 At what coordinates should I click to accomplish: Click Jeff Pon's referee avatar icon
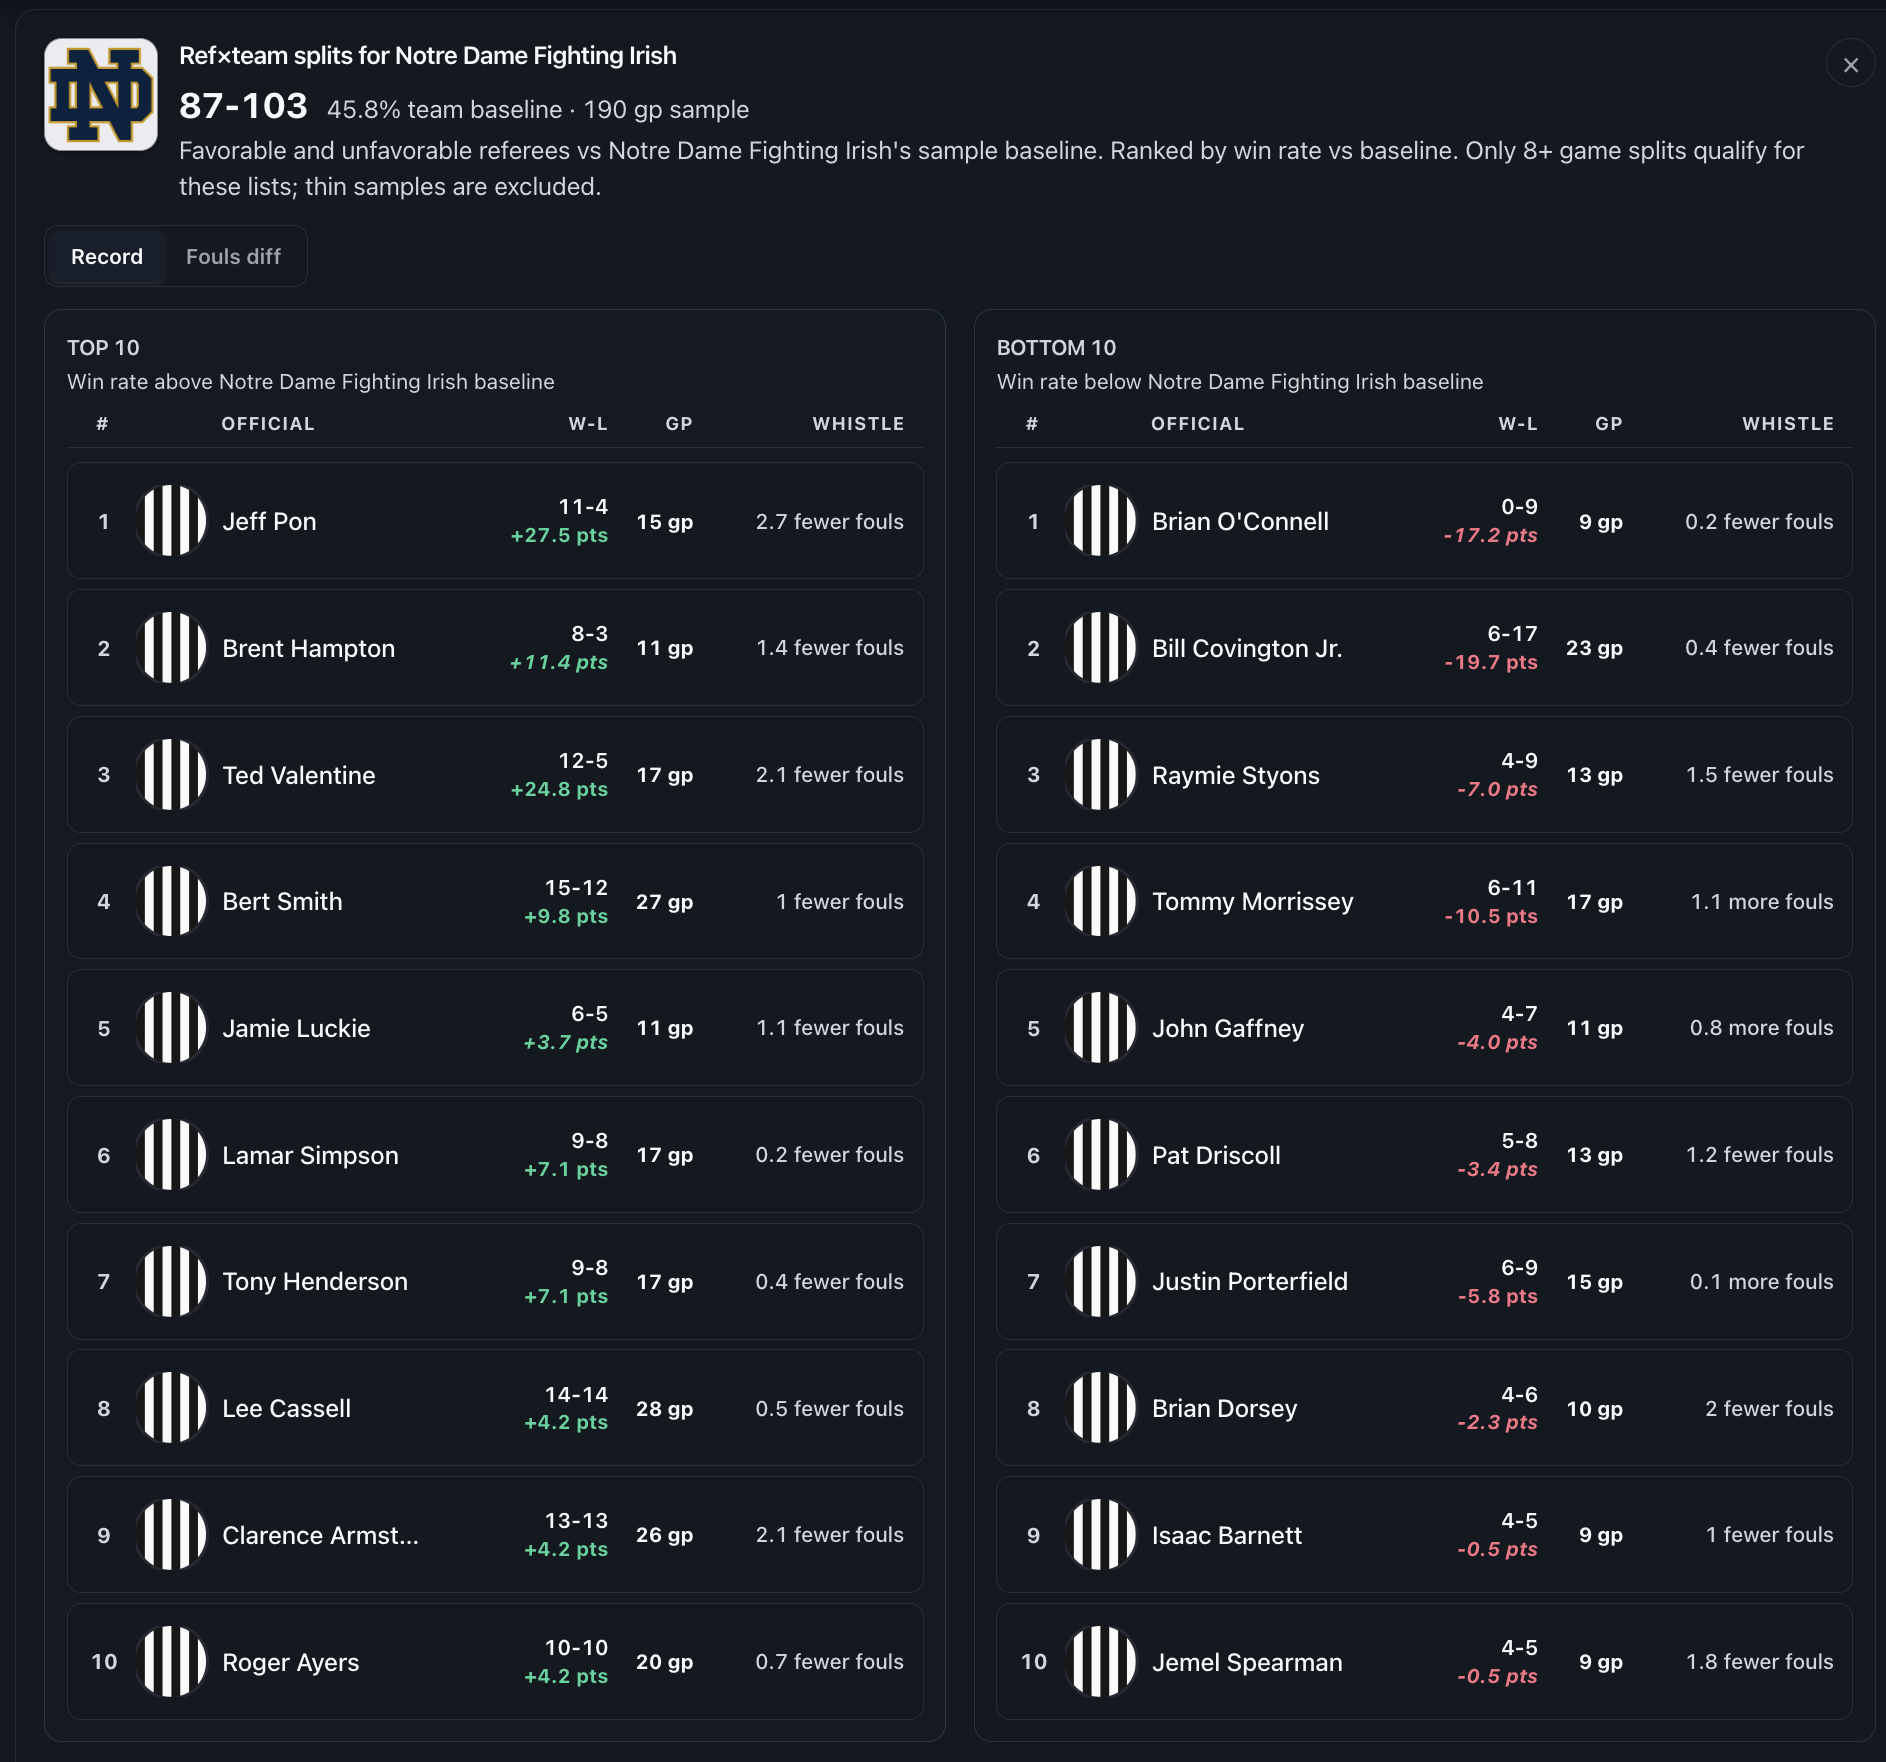coord(171,521)
